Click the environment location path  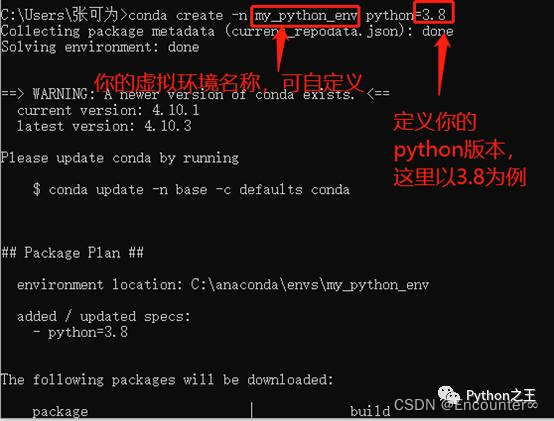(x=310, y=285)
